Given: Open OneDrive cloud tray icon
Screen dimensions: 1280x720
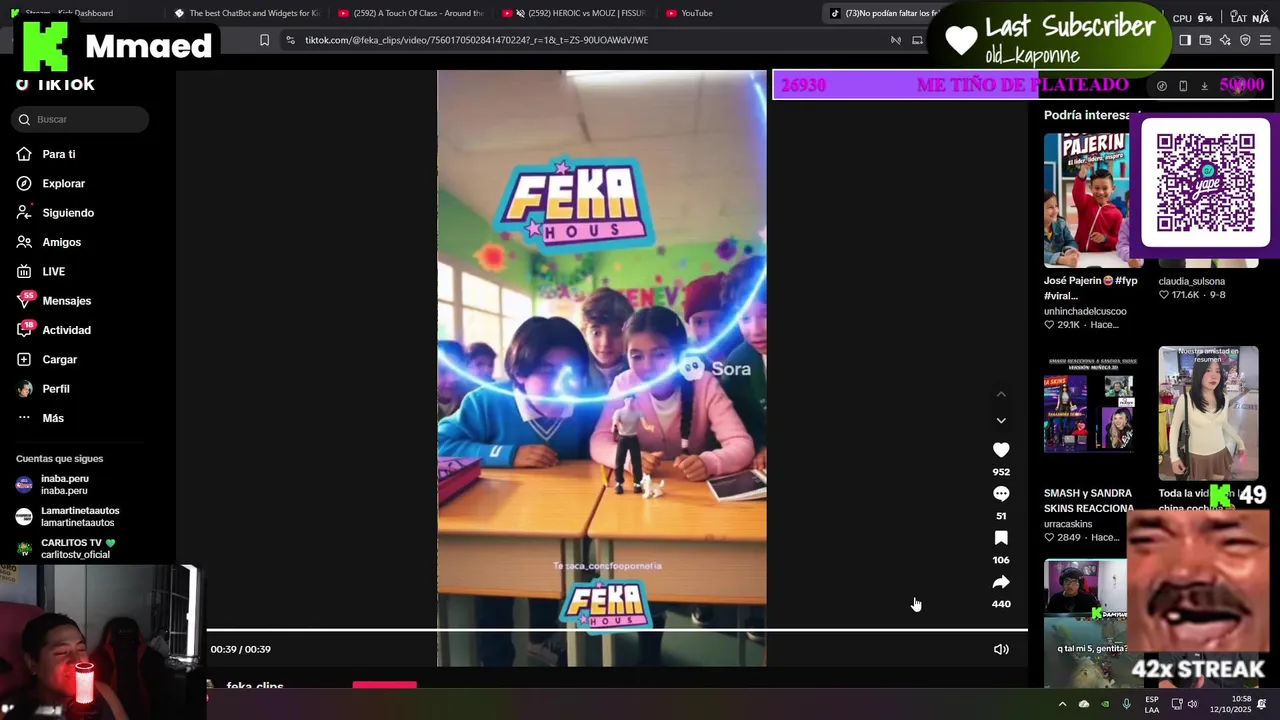Looking at the screenshot, I should tap(1083, 704).
